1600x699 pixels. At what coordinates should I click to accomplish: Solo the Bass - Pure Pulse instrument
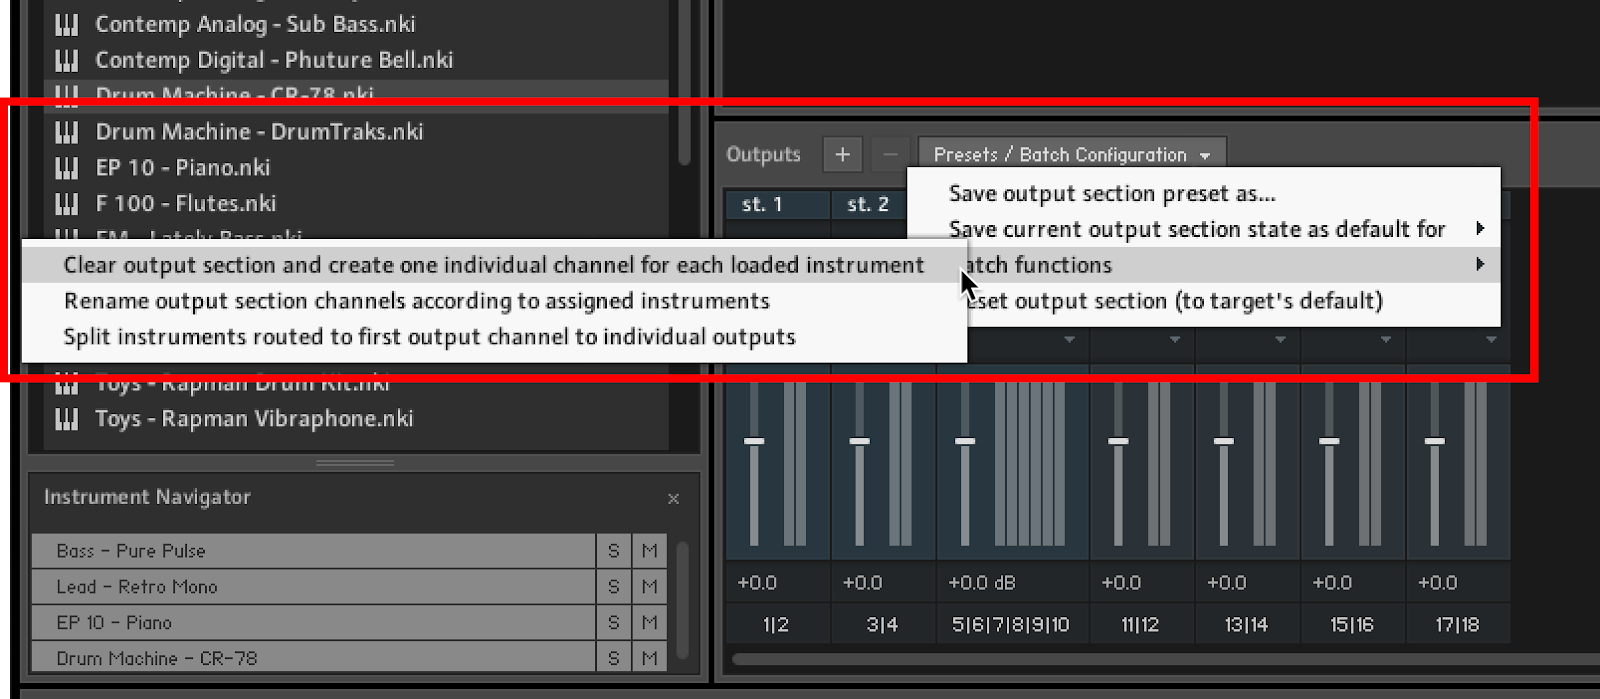613,551
